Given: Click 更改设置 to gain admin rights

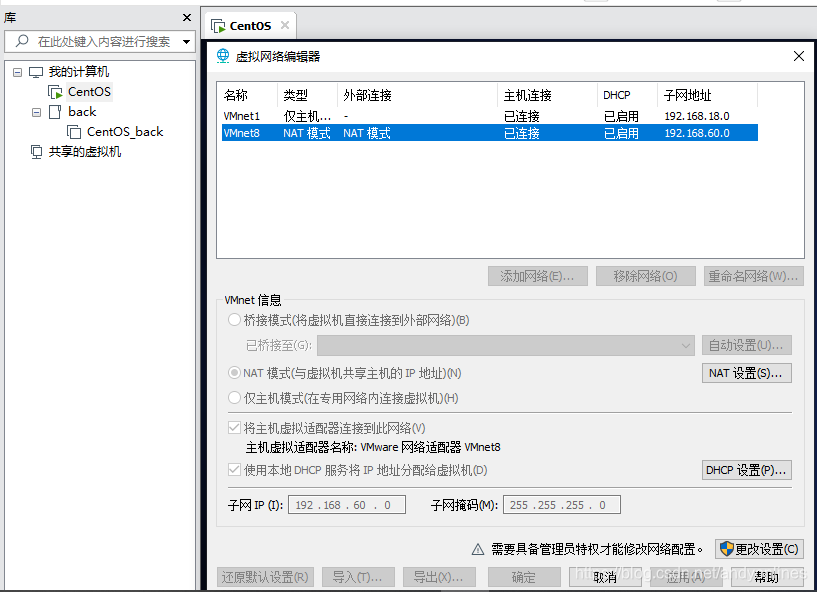Looking at the screenshot, I should pos(759,549).
